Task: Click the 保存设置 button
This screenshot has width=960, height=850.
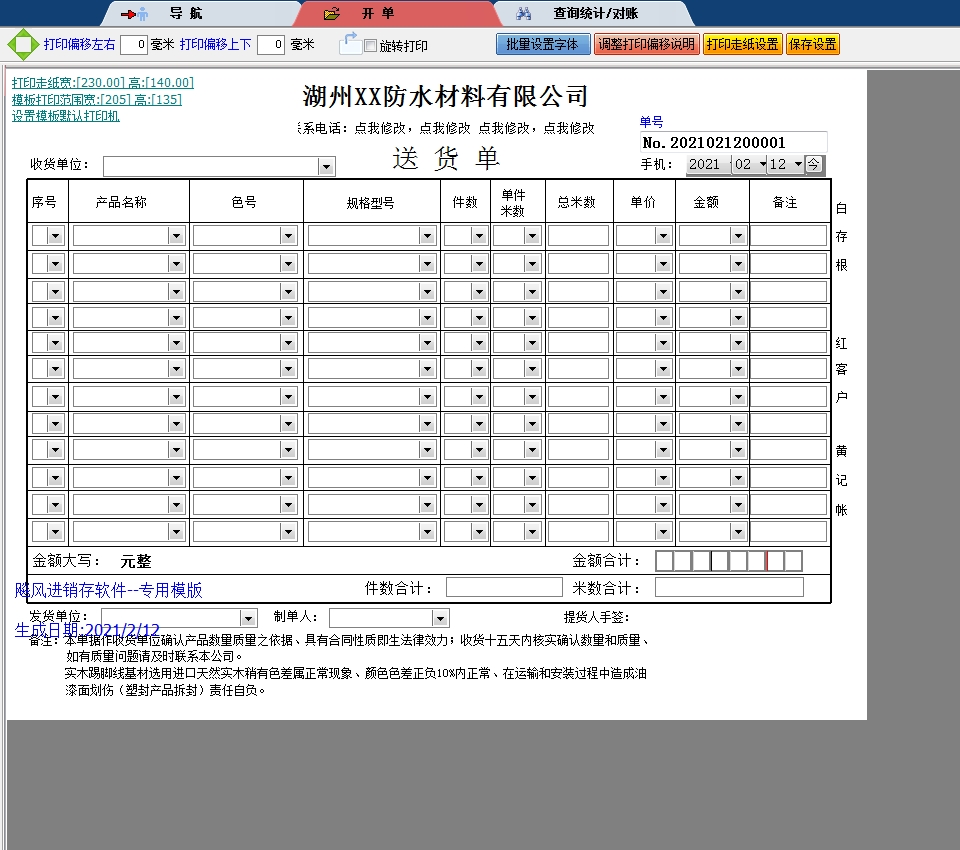Action: [x=812, y=45]
